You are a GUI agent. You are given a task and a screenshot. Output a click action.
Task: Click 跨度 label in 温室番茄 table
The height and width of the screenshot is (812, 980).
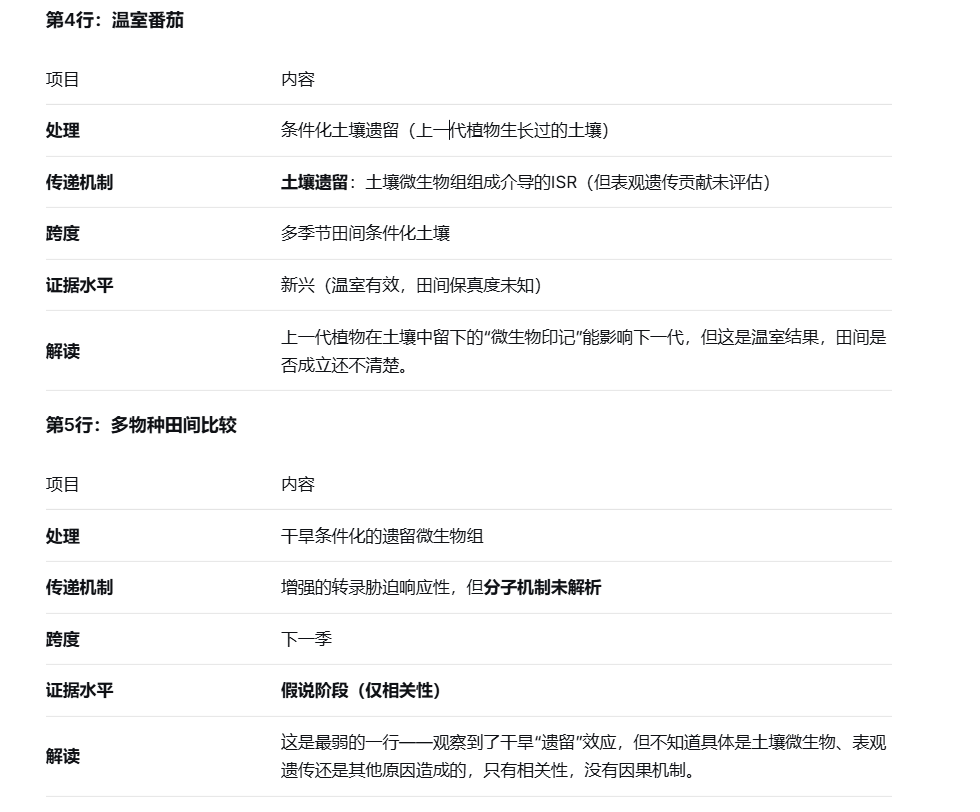pyautogui.click(x=62, y=234)
